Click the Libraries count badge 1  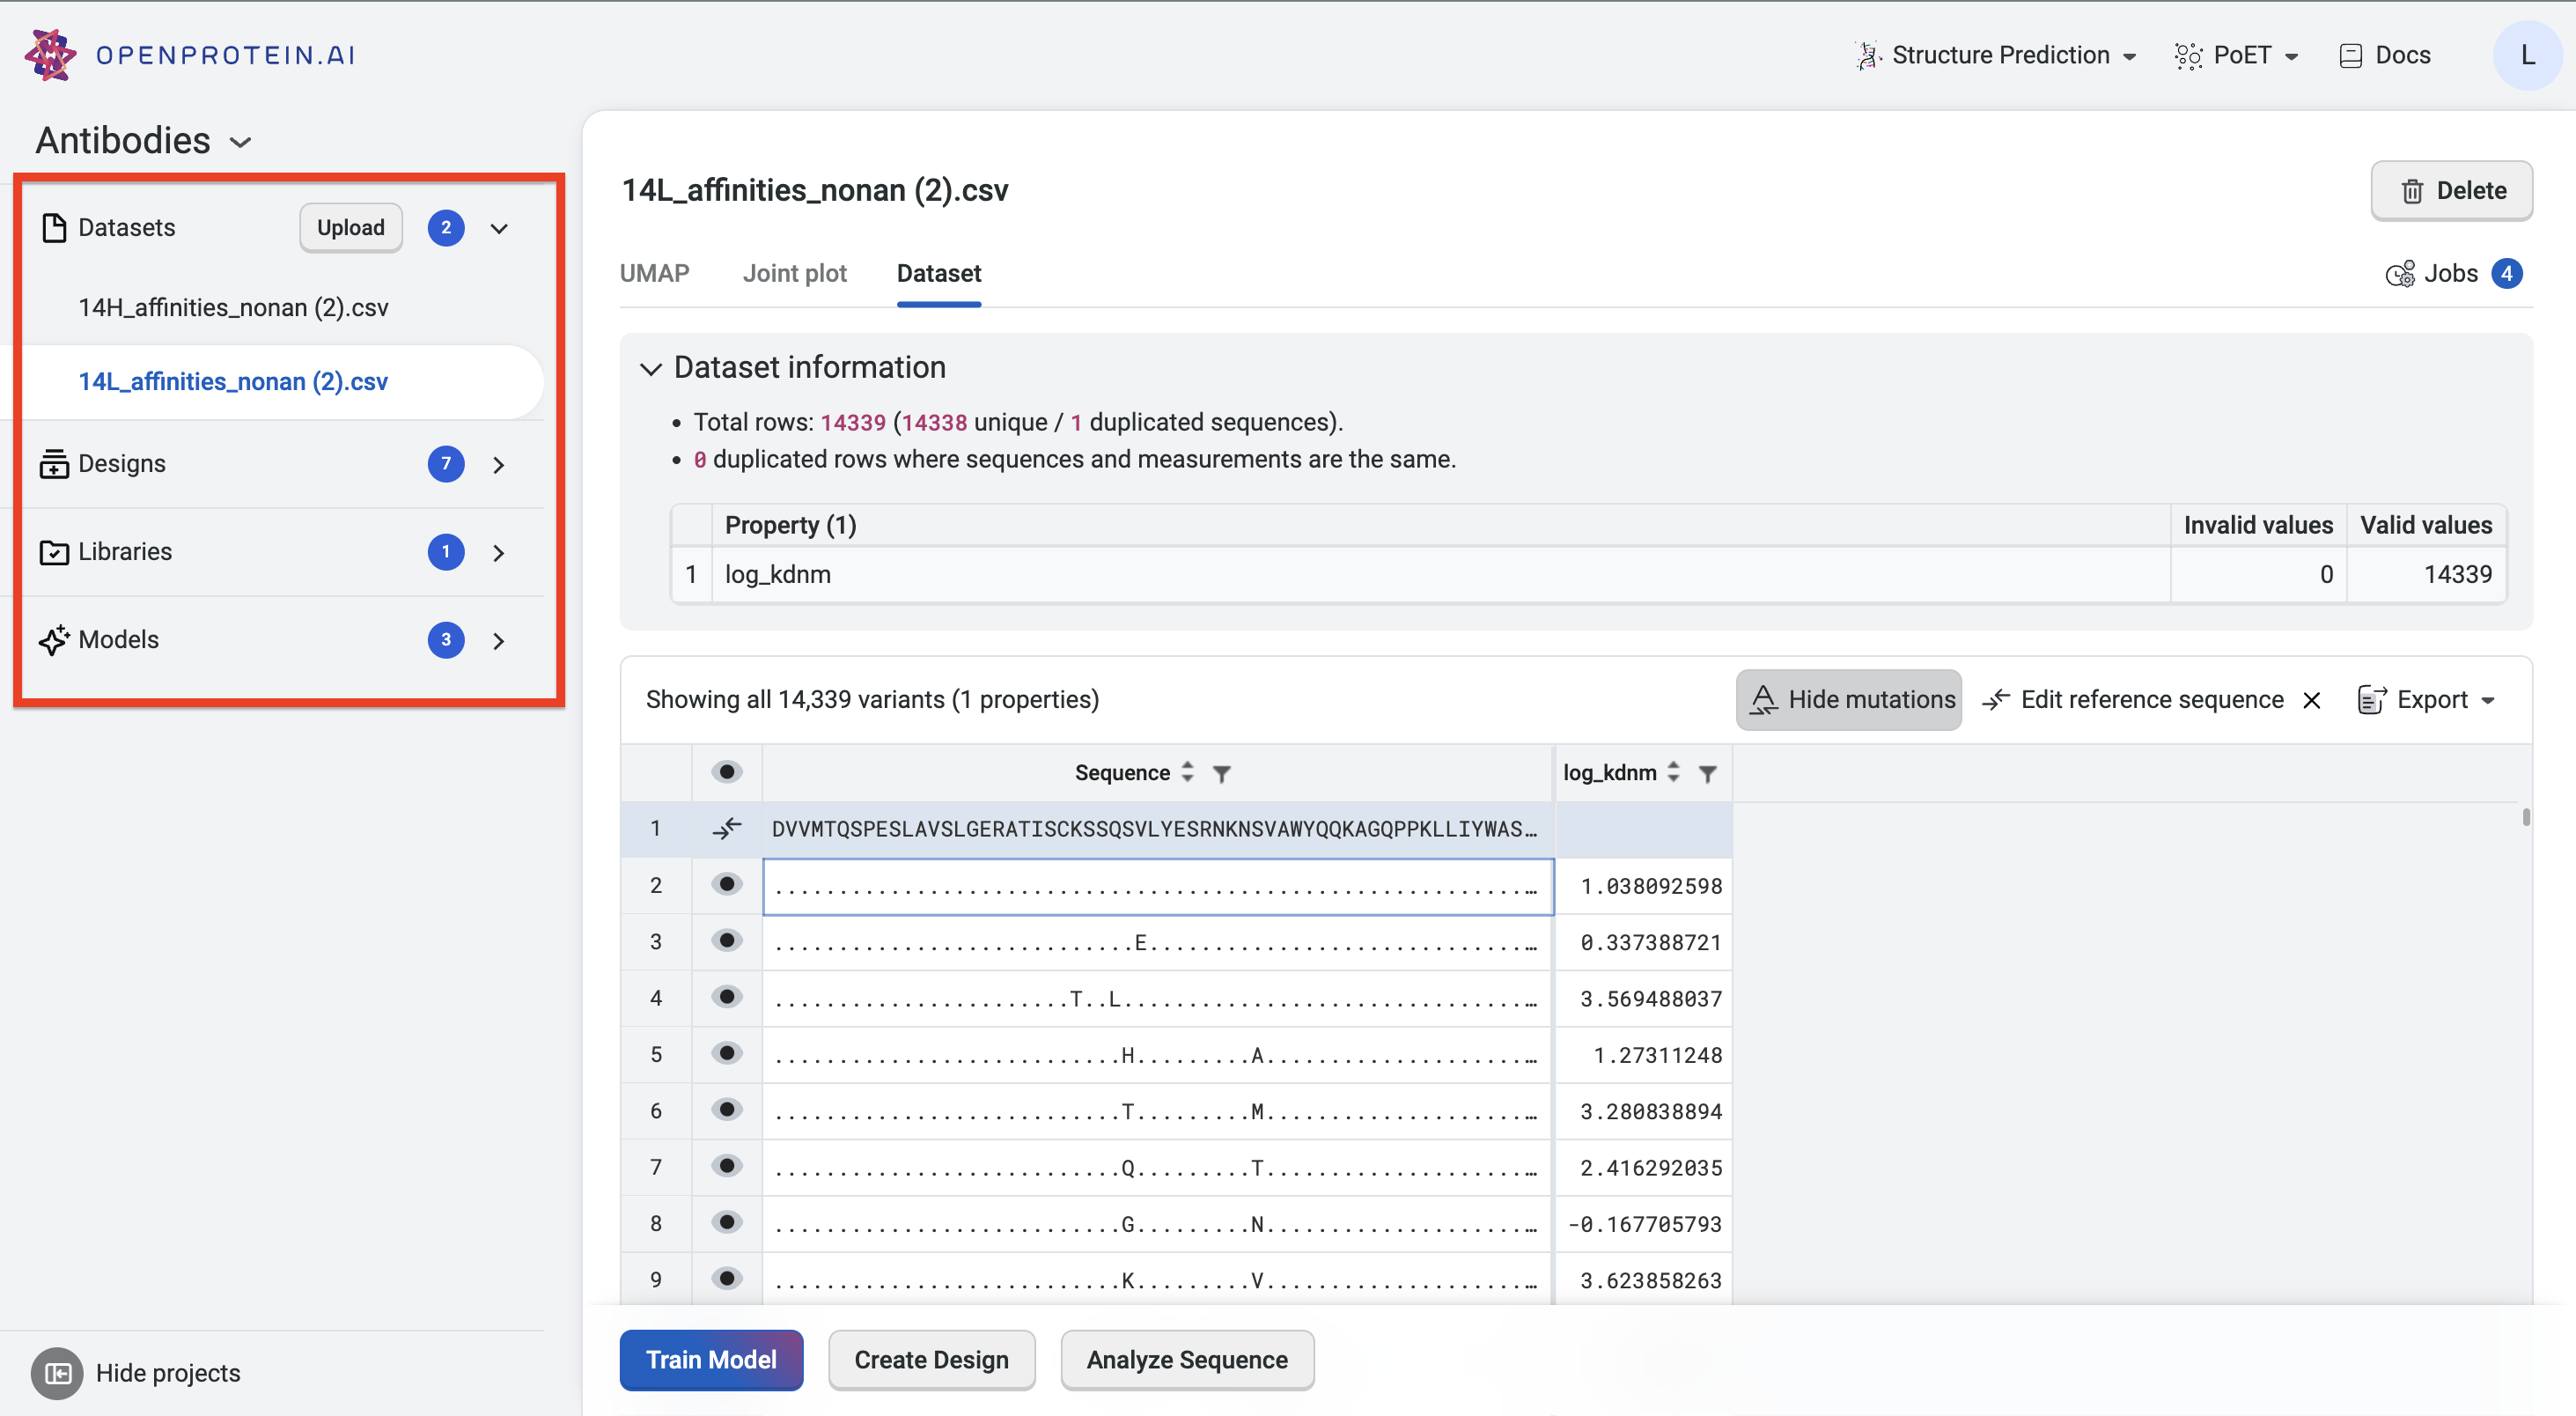445,552
